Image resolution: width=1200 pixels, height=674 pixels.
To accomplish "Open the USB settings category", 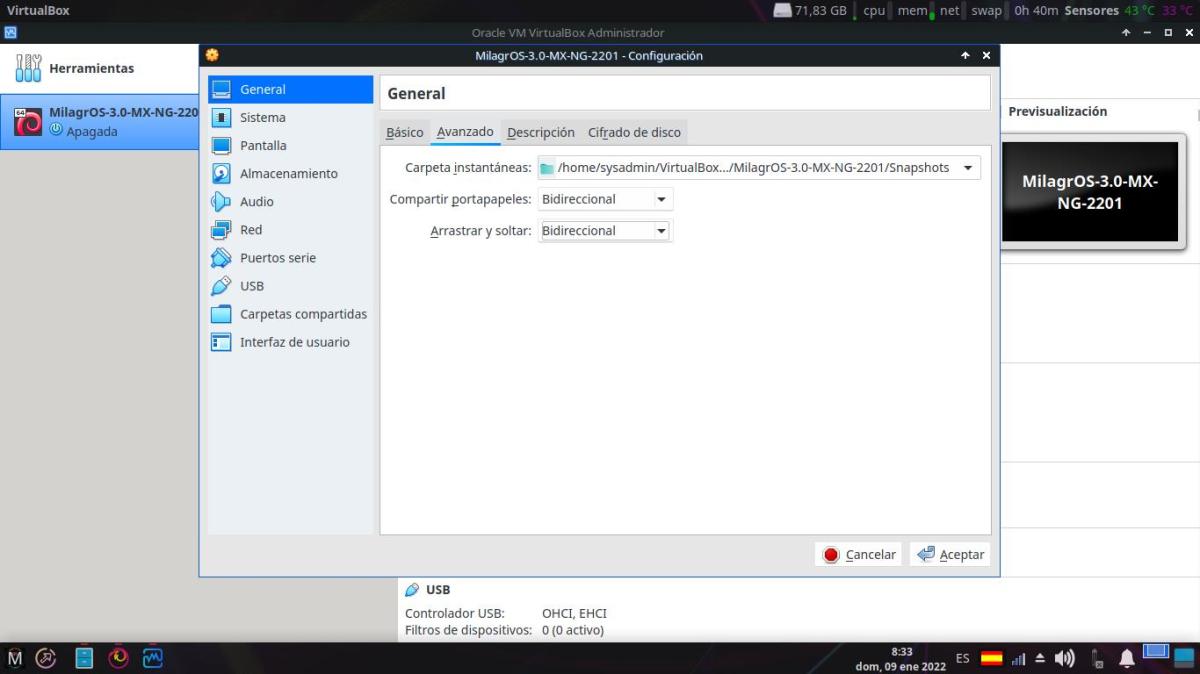I will click(251, 286).
